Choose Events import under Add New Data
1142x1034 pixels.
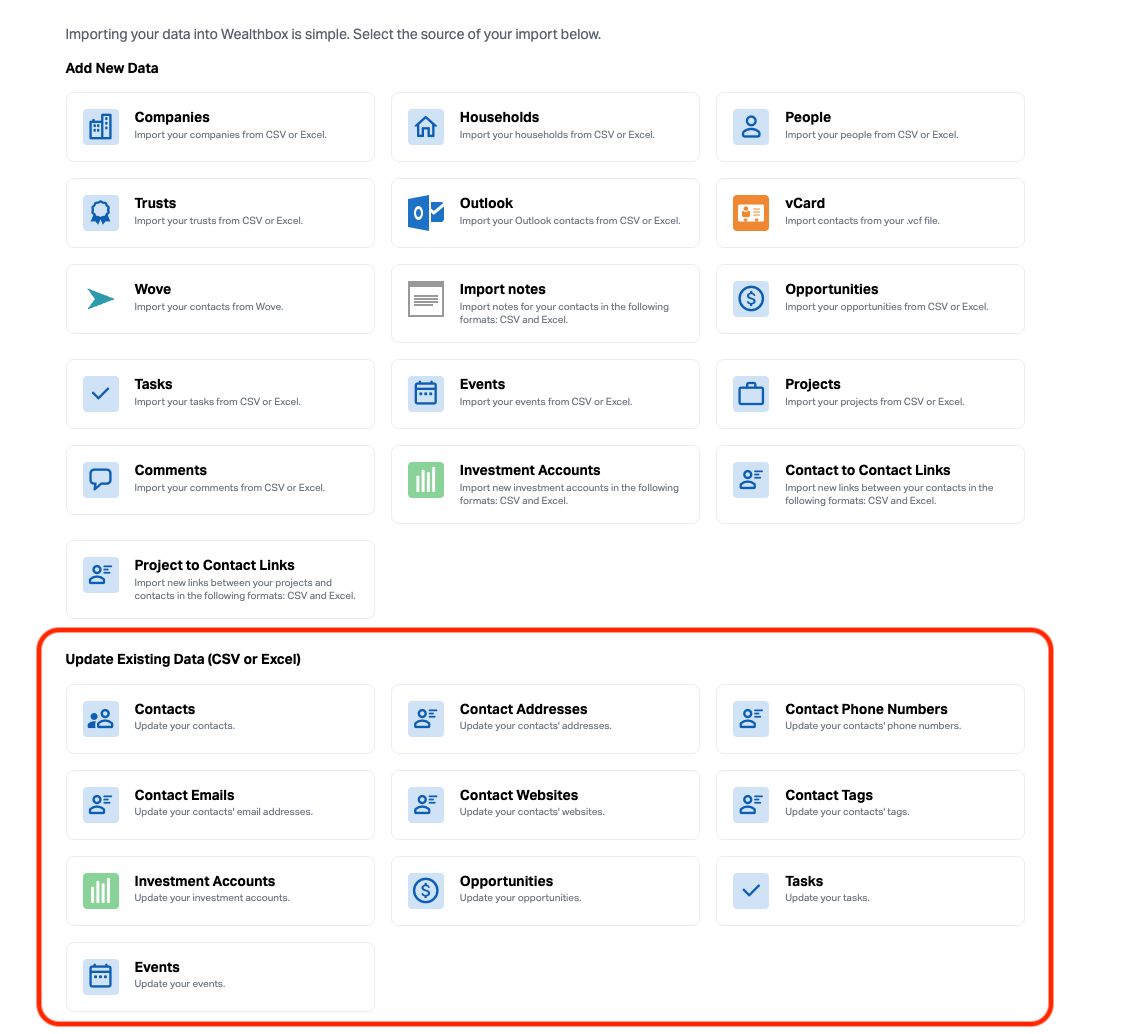pos(544,393)
